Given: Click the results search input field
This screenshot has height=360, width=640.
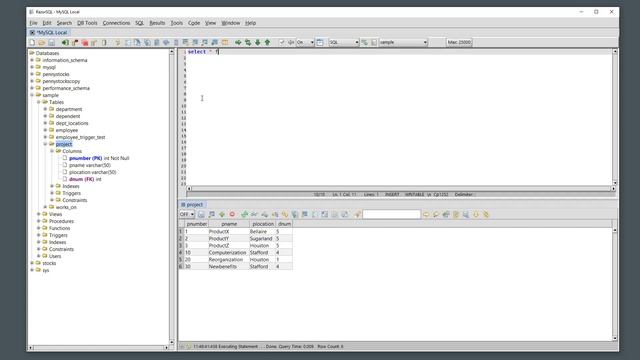Looking at the screenshot, I should (391, 215).
